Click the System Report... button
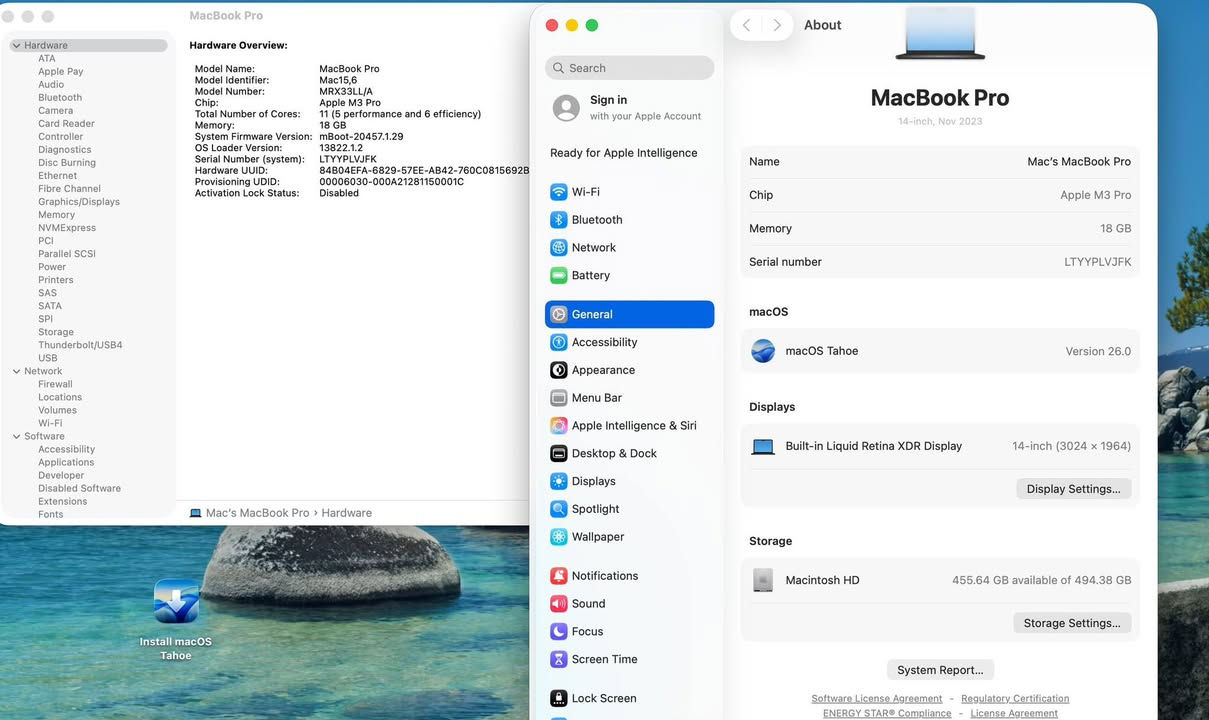Screen dimensions: 1209x720 point(940,670)
